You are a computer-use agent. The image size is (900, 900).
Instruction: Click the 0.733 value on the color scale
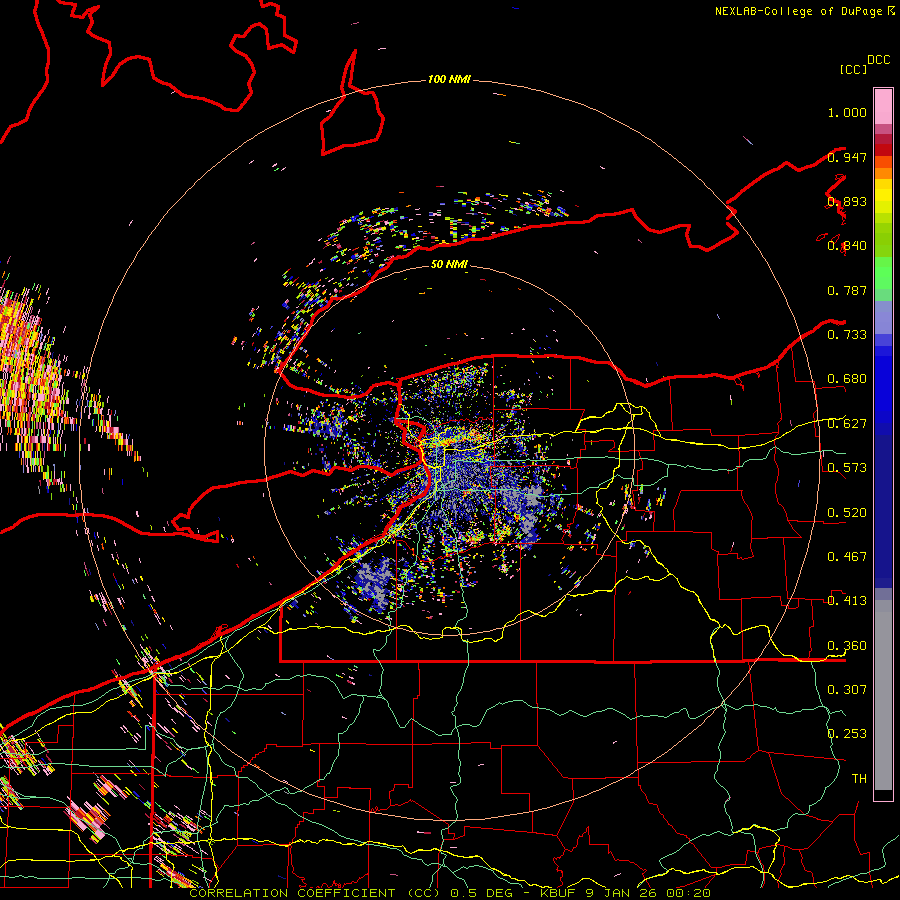(847, 334)
